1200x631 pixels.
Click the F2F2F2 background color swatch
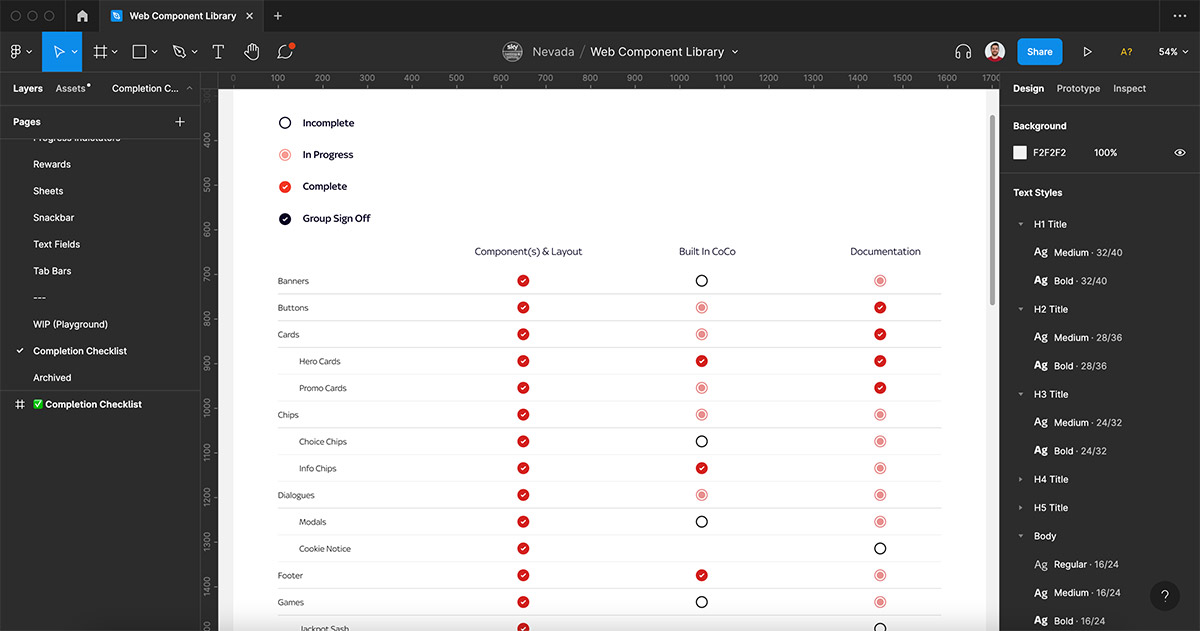point(1020,153)
